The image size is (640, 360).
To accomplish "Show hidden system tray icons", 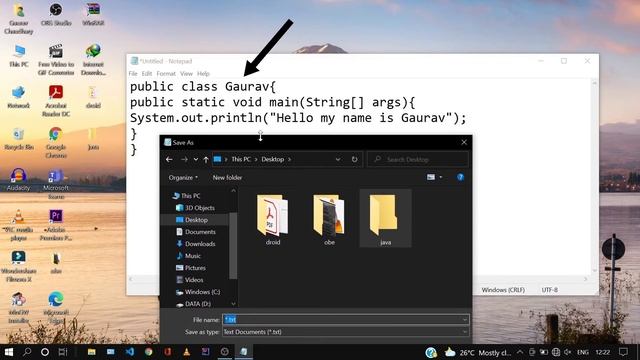I will click(520, 352).
